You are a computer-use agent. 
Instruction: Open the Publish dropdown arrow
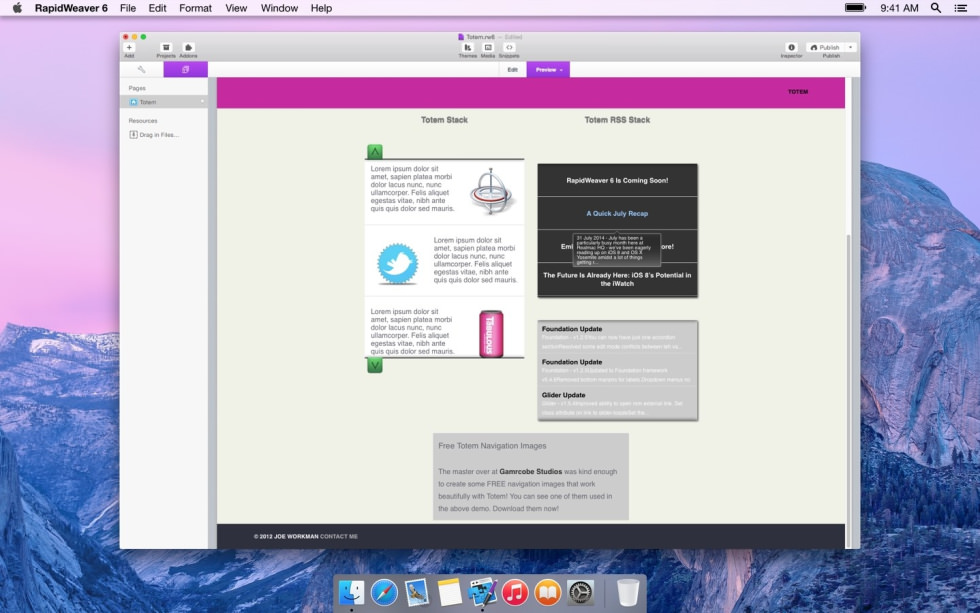pos(851,47)
